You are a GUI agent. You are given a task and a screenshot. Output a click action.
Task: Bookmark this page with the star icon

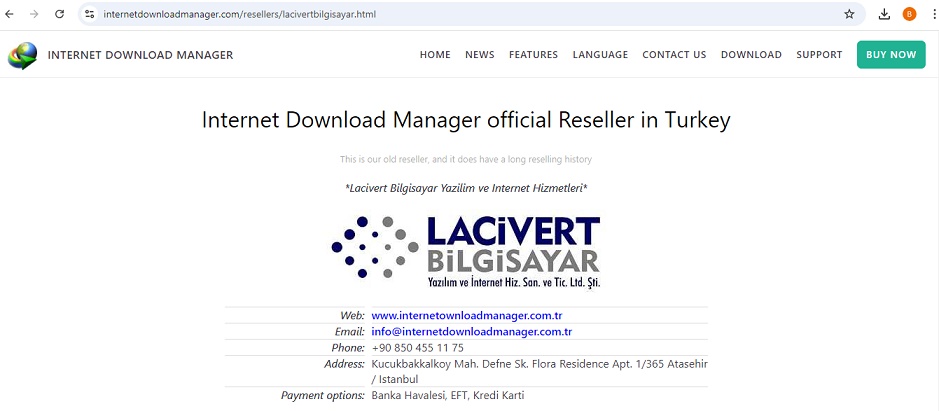point(849,14)
